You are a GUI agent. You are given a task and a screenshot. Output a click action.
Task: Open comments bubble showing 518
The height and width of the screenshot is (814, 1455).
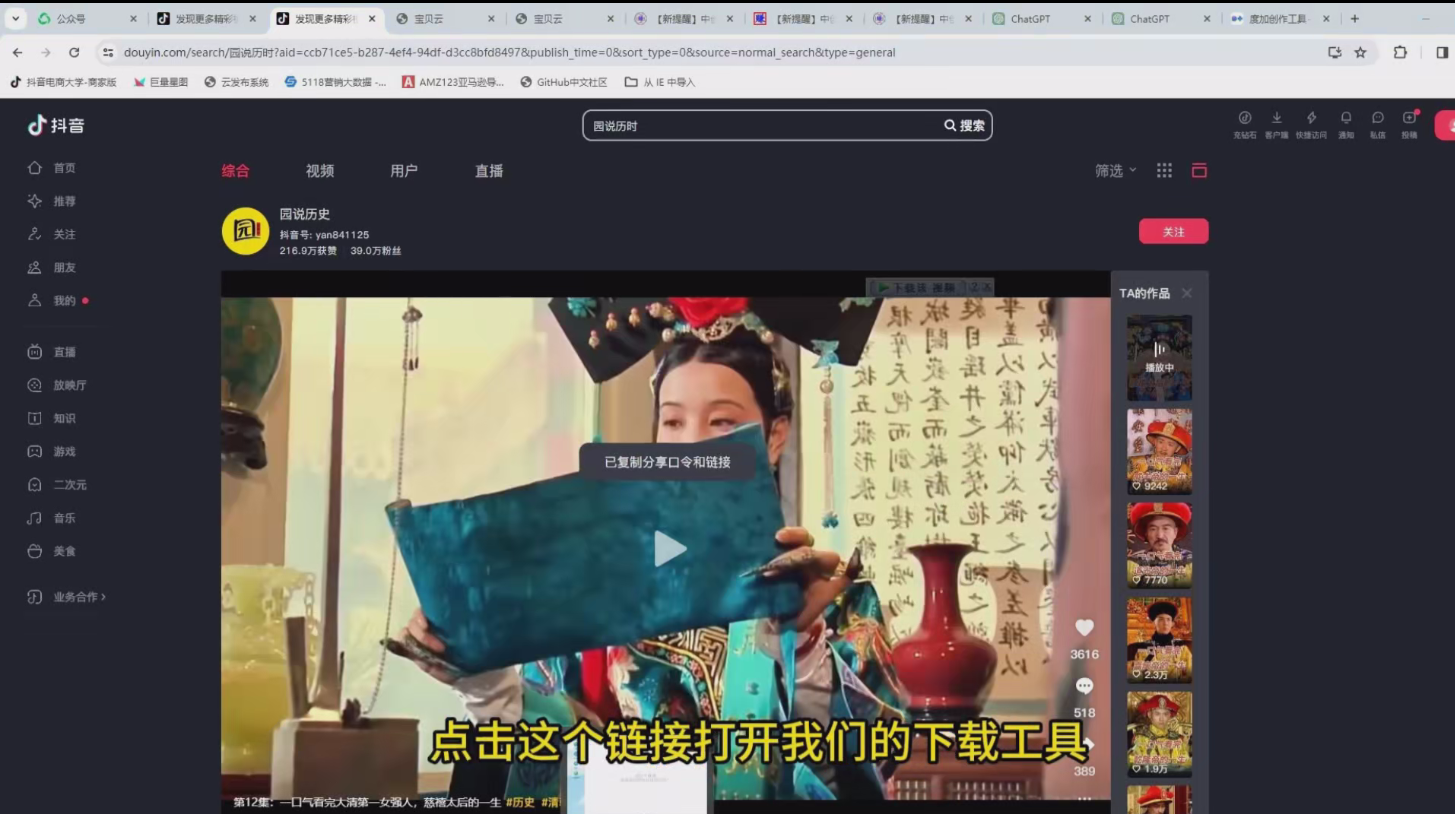tap(1084, 686)
